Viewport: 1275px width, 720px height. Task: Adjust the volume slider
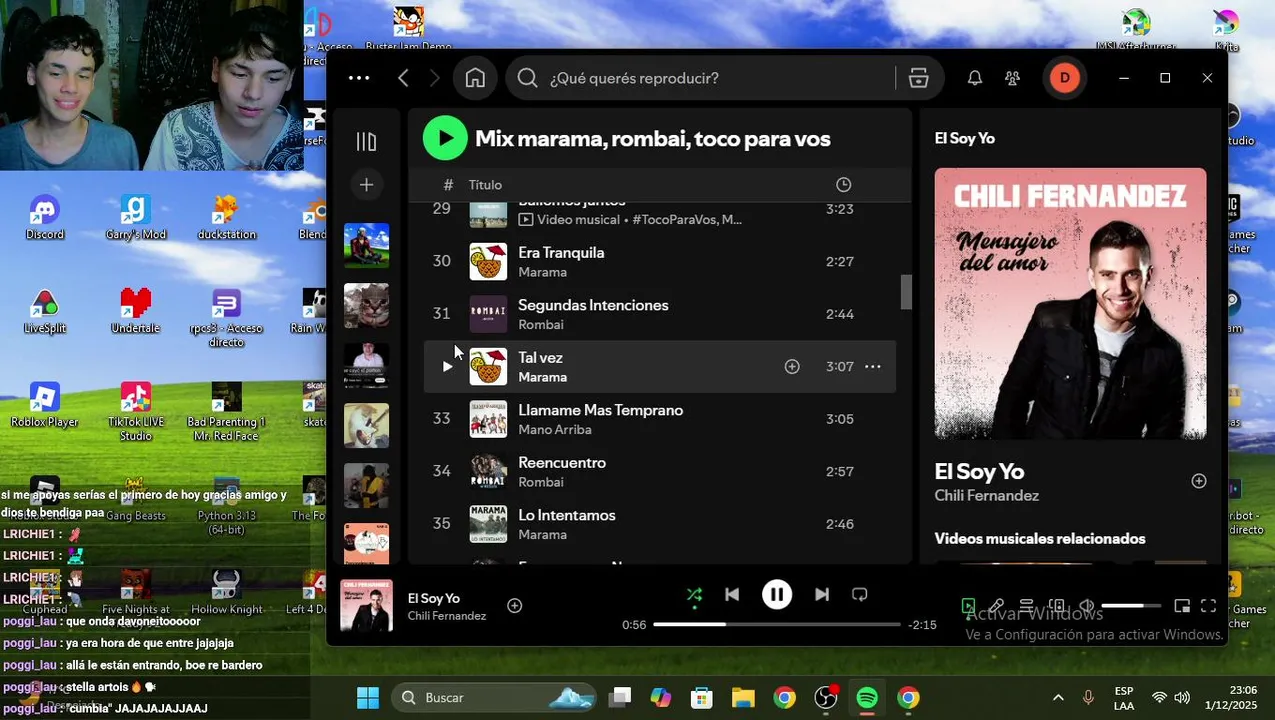(1130, 606)
